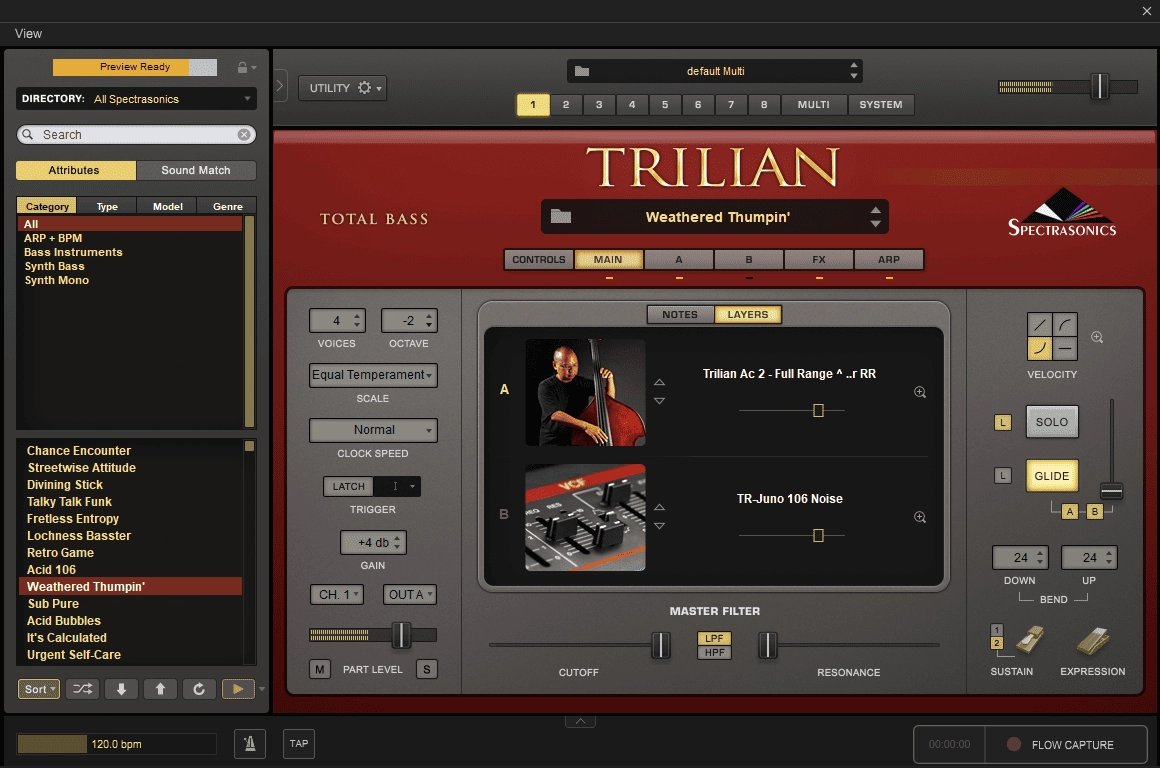1160x768 pixels.
Task: Click the refresh browser icon
Action: pyautogui.click(x=199, y=689)
